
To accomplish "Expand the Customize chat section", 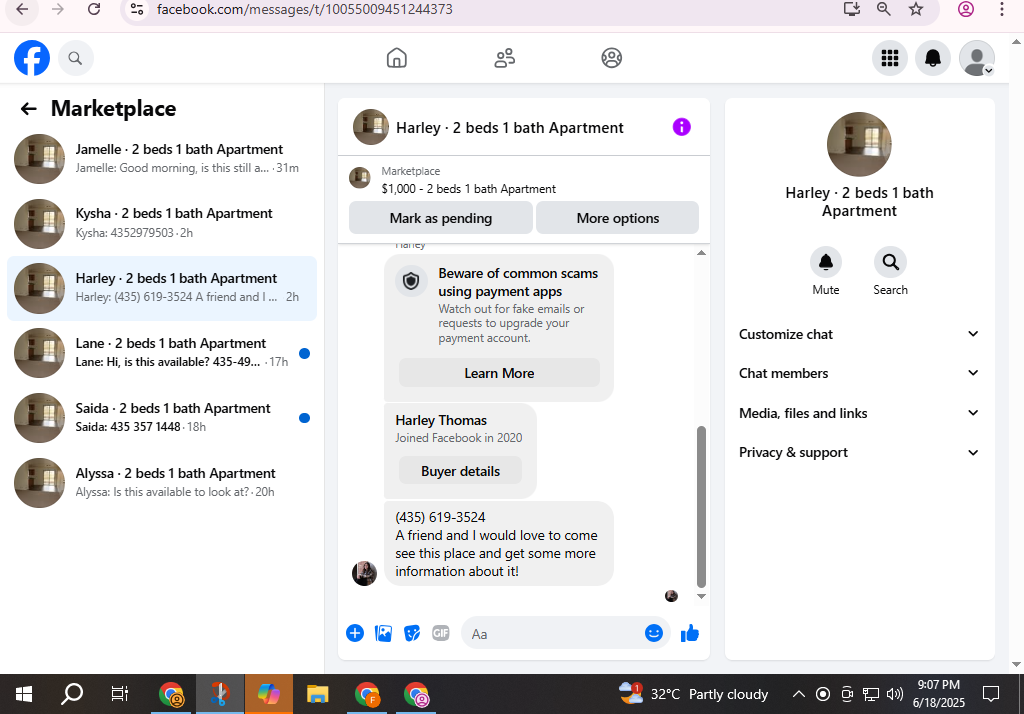I will tap(859, 334).
